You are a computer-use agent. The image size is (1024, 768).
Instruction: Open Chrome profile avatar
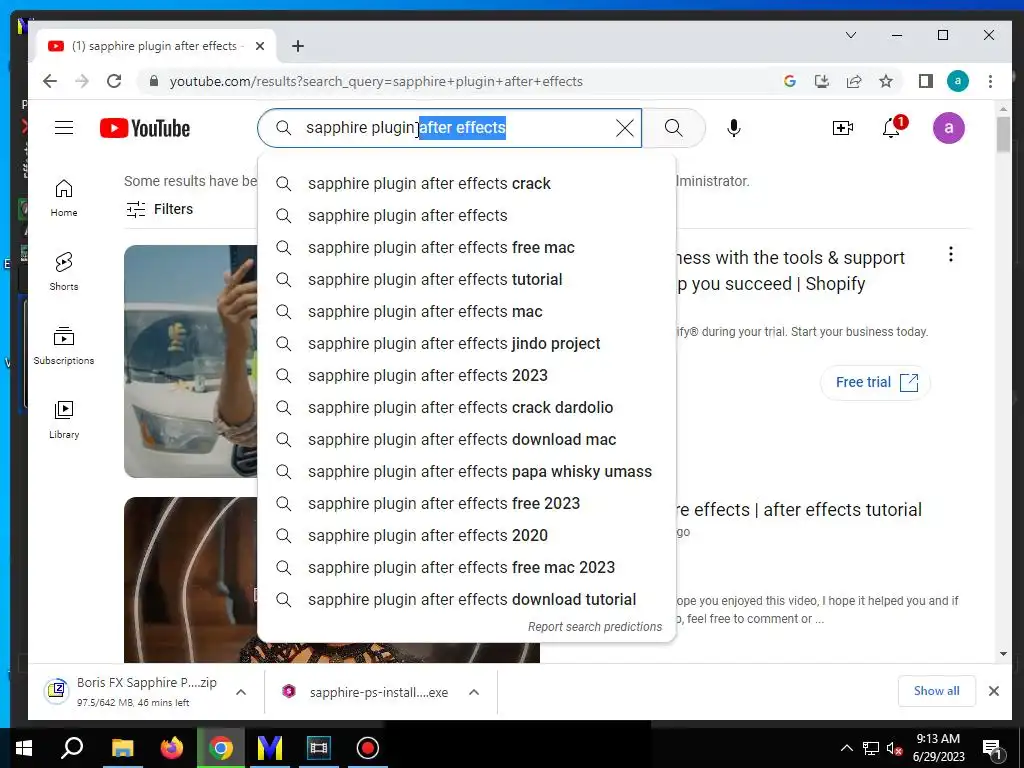957,81
